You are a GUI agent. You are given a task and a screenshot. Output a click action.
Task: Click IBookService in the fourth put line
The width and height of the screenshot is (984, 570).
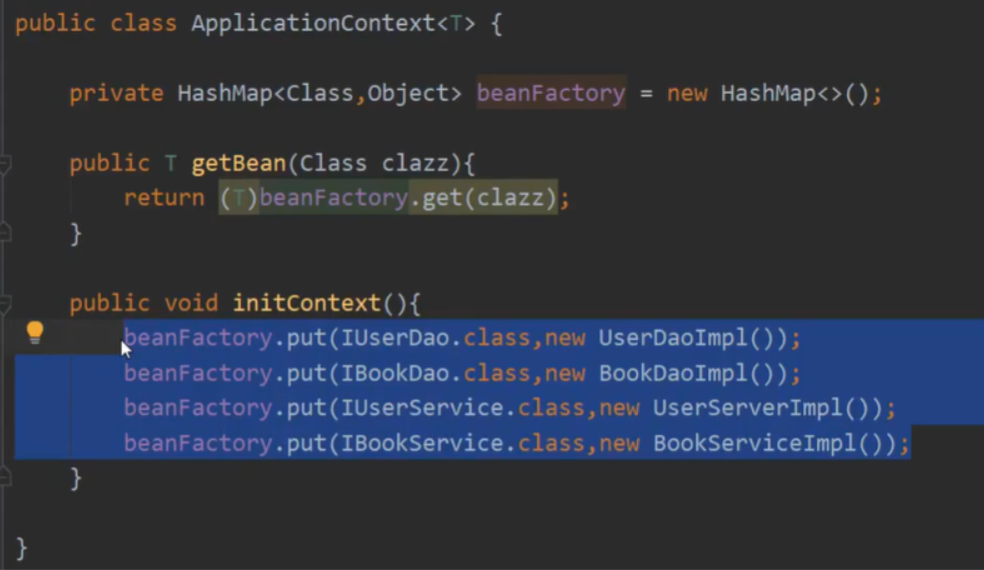(422, 443)
